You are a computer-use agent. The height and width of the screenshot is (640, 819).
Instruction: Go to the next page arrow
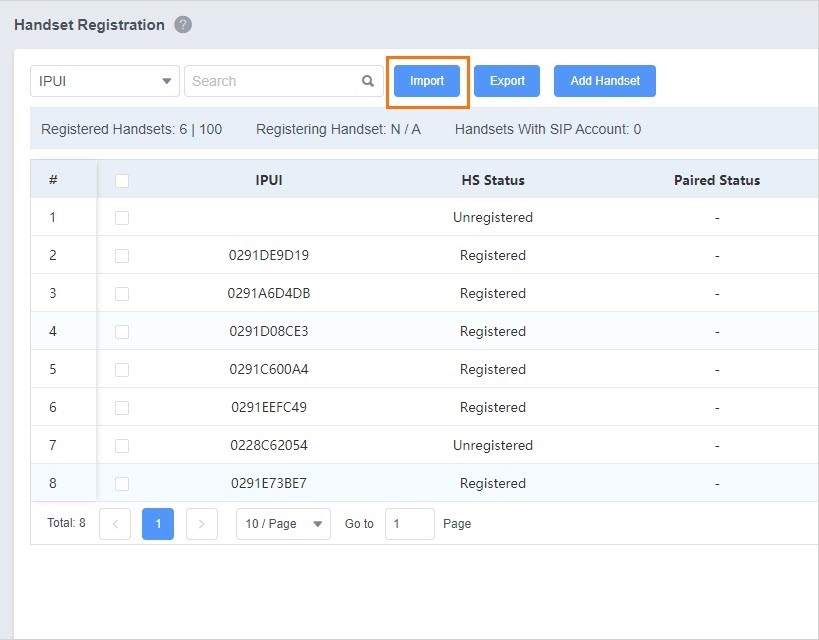tap(202, 523)
